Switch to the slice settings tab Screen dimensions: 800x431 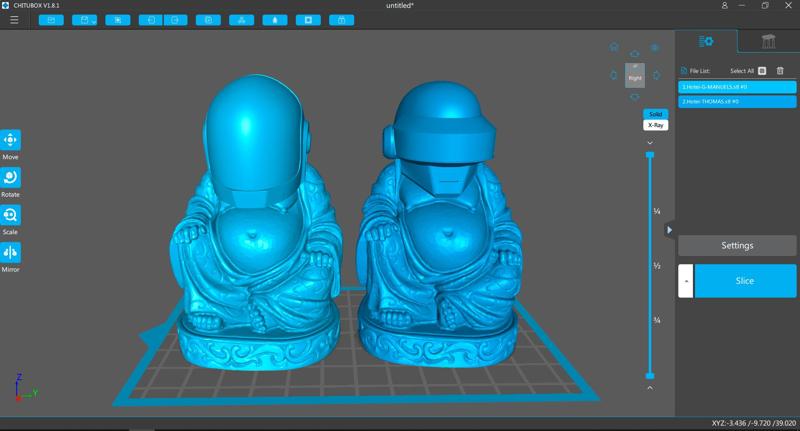pyautogui.click(x=706, y=41)
